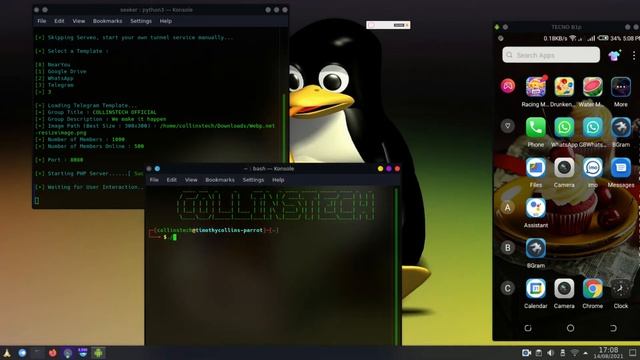Image resolution: width=640 pixels, height=360 pixels.
Task: Click the bash Konsole vertical scrollbar
Action: 396,266
